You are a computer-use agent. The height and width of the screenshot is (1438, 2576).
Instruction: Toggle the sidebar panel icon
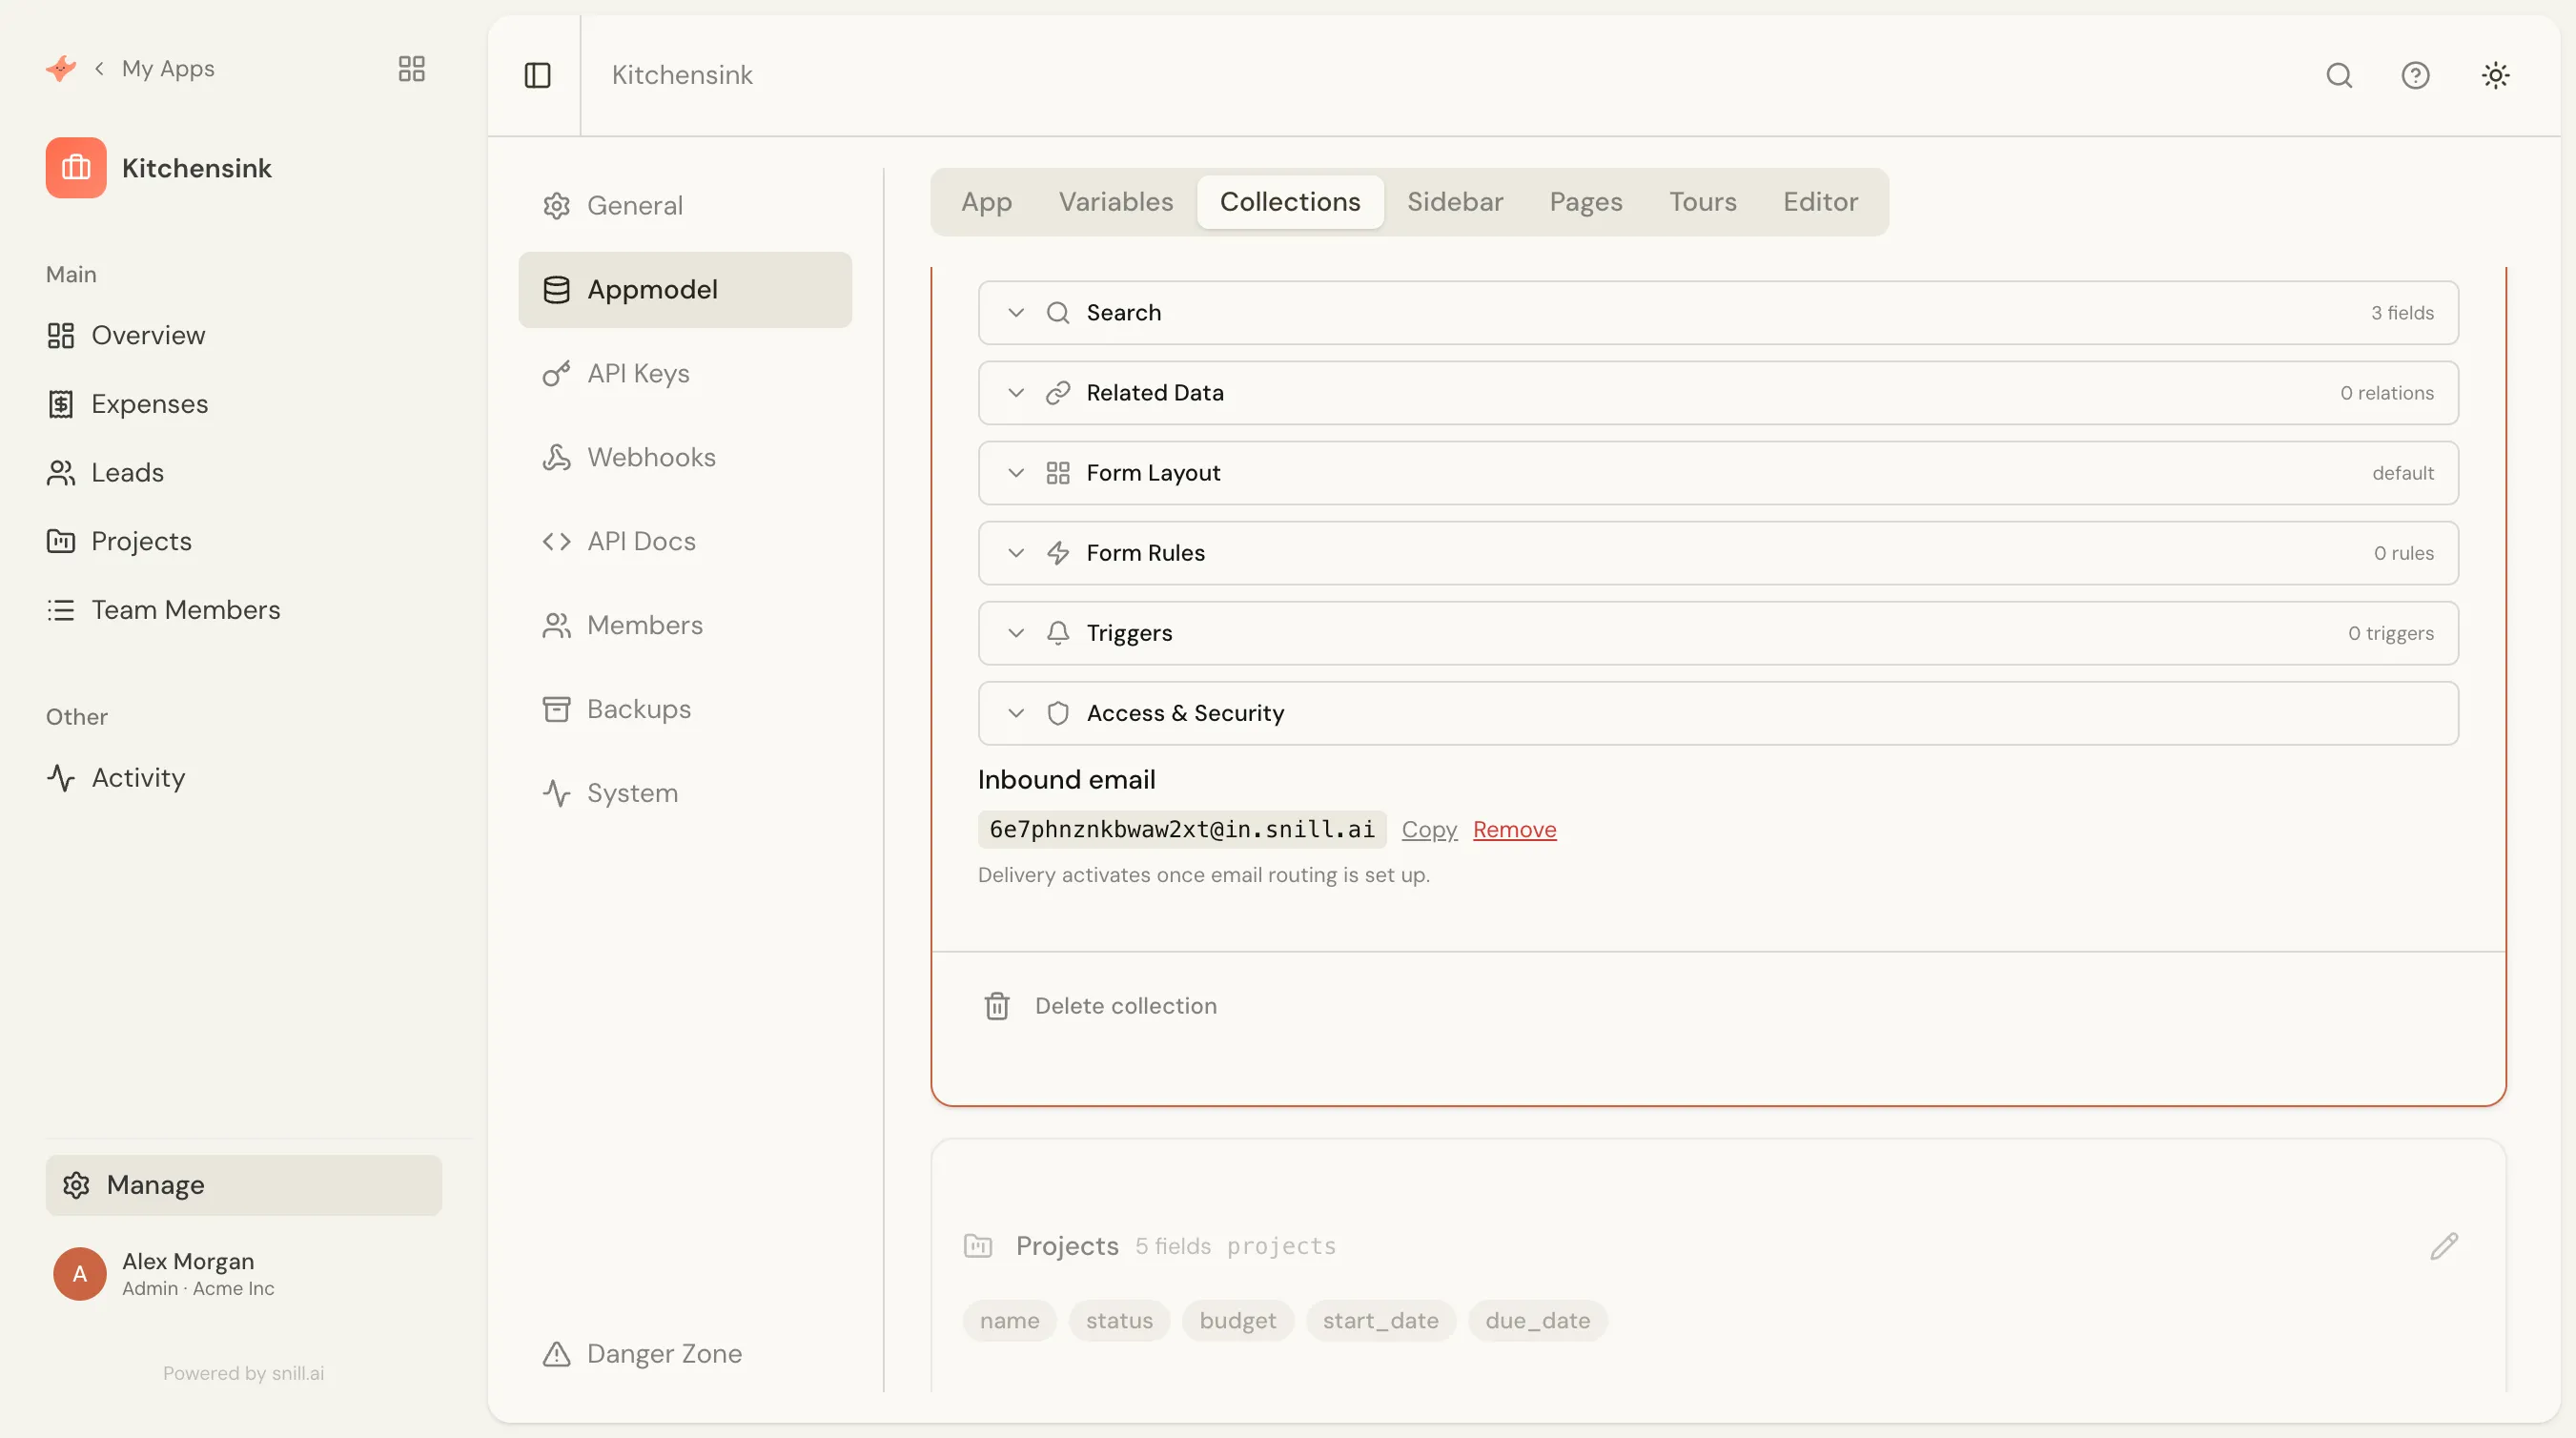tap(537, 75)
